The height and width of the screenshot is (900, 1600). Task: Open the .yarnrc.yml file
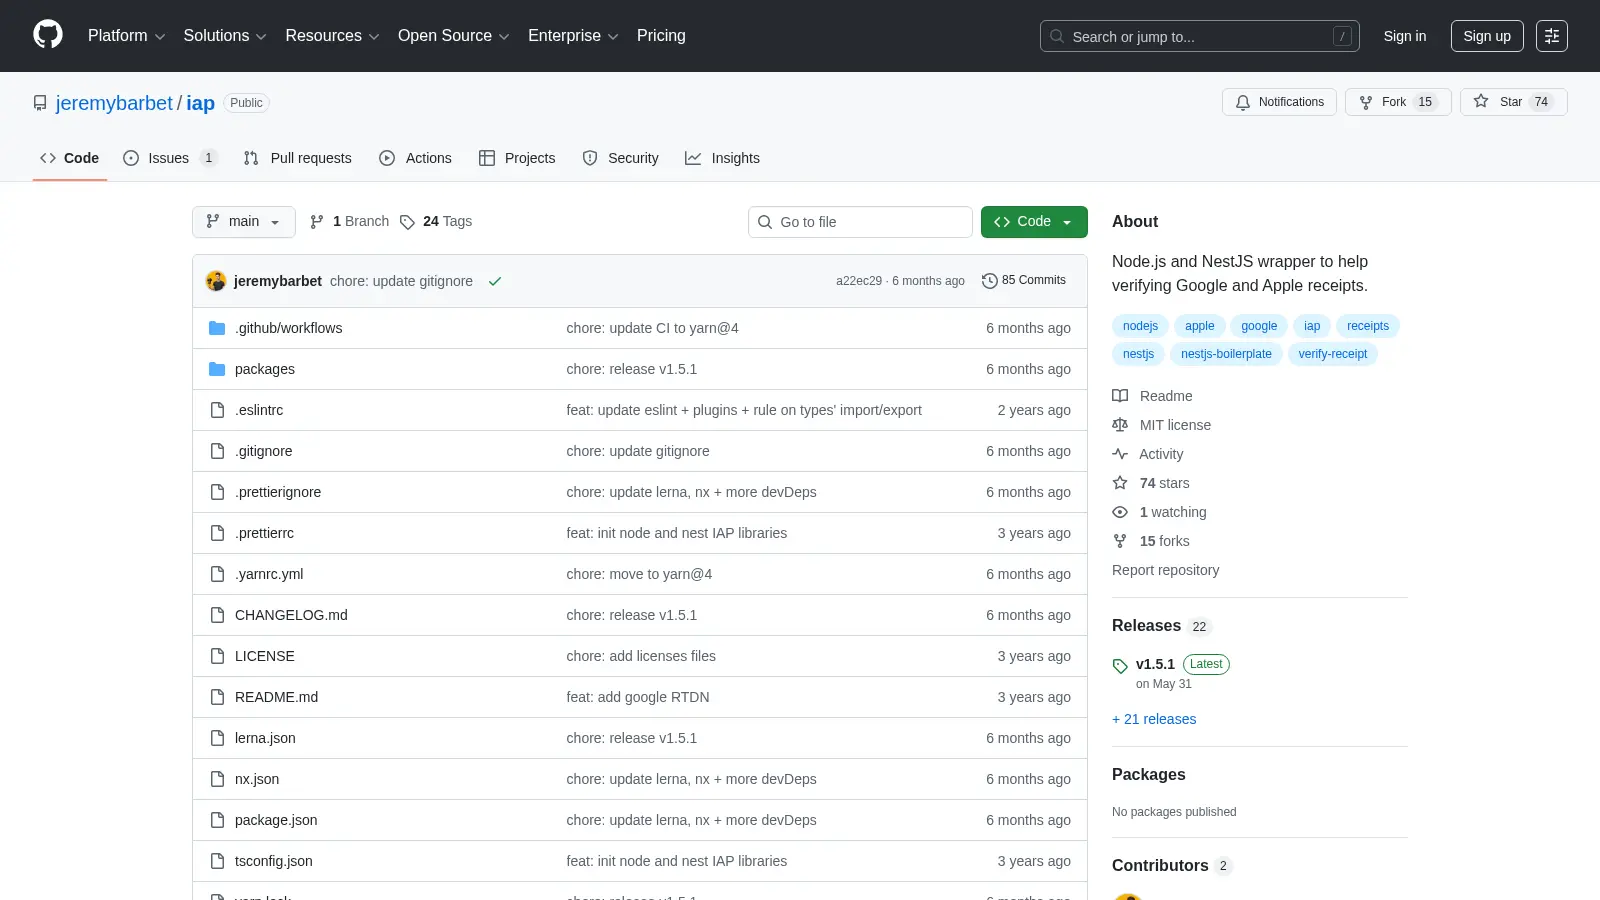(x=269, y=574)
